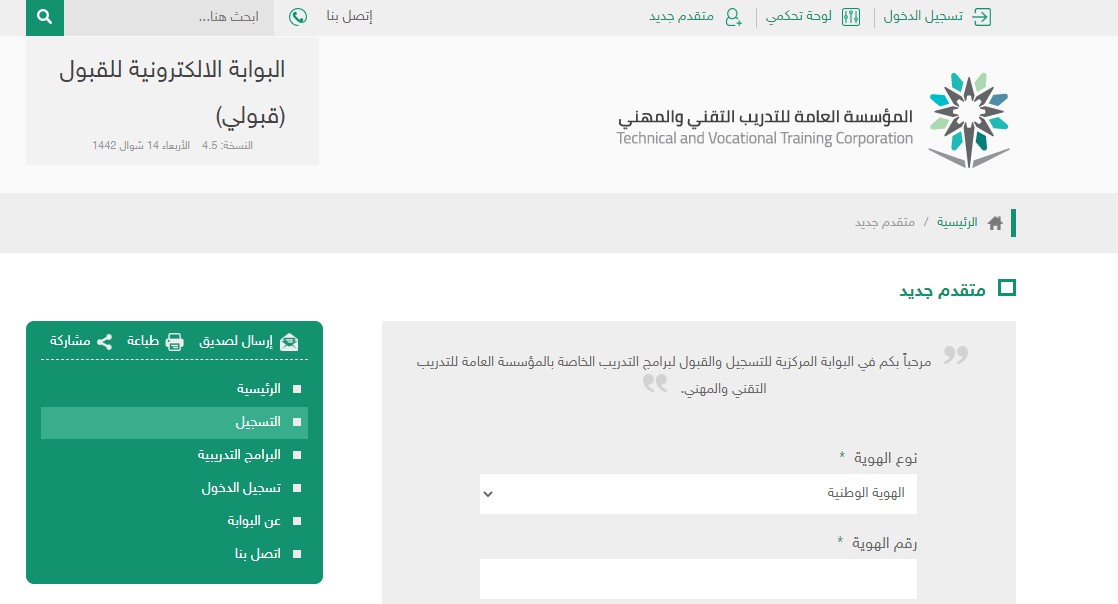1118x604 pixels.
Task: Click إتصل بنا link in top bar
Action: point(349,16)
